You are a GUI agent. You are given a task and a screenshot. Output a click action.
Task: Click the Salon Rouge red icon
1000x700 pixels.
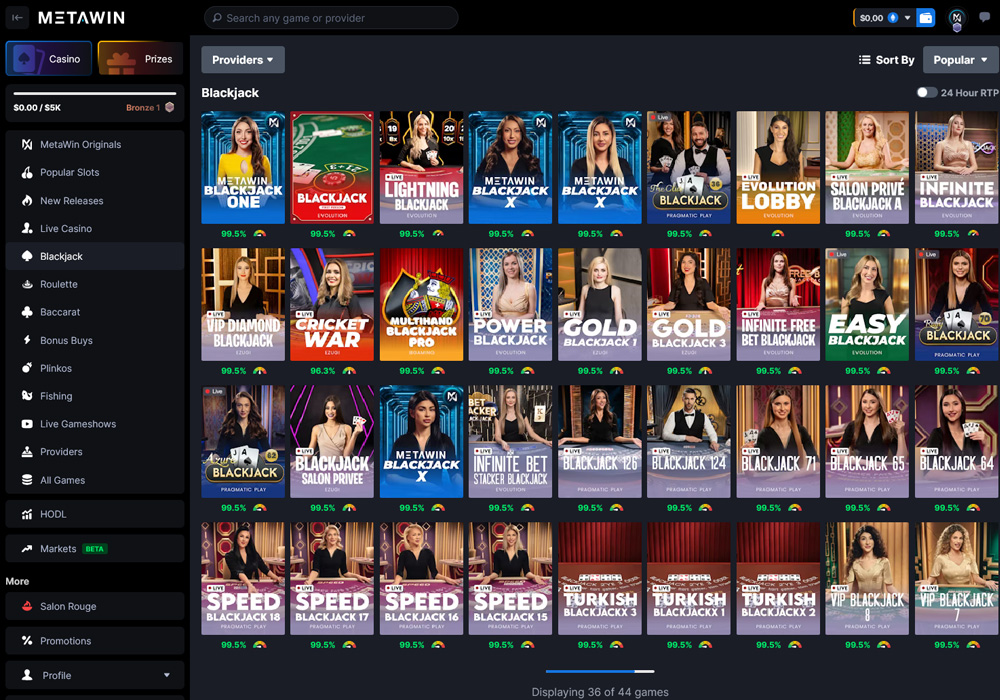[x=27, y=606]
